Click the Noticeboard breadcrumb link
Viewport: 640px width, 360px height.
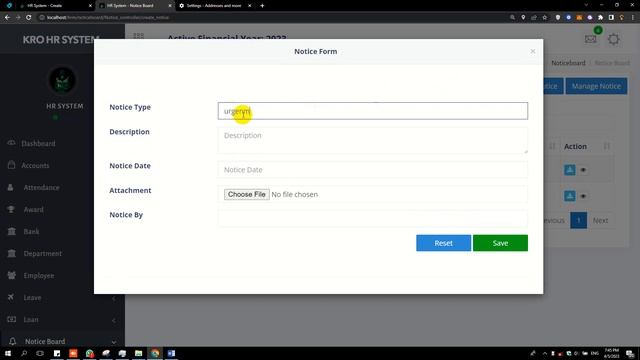pyautogui.click(x=568, y=63)
